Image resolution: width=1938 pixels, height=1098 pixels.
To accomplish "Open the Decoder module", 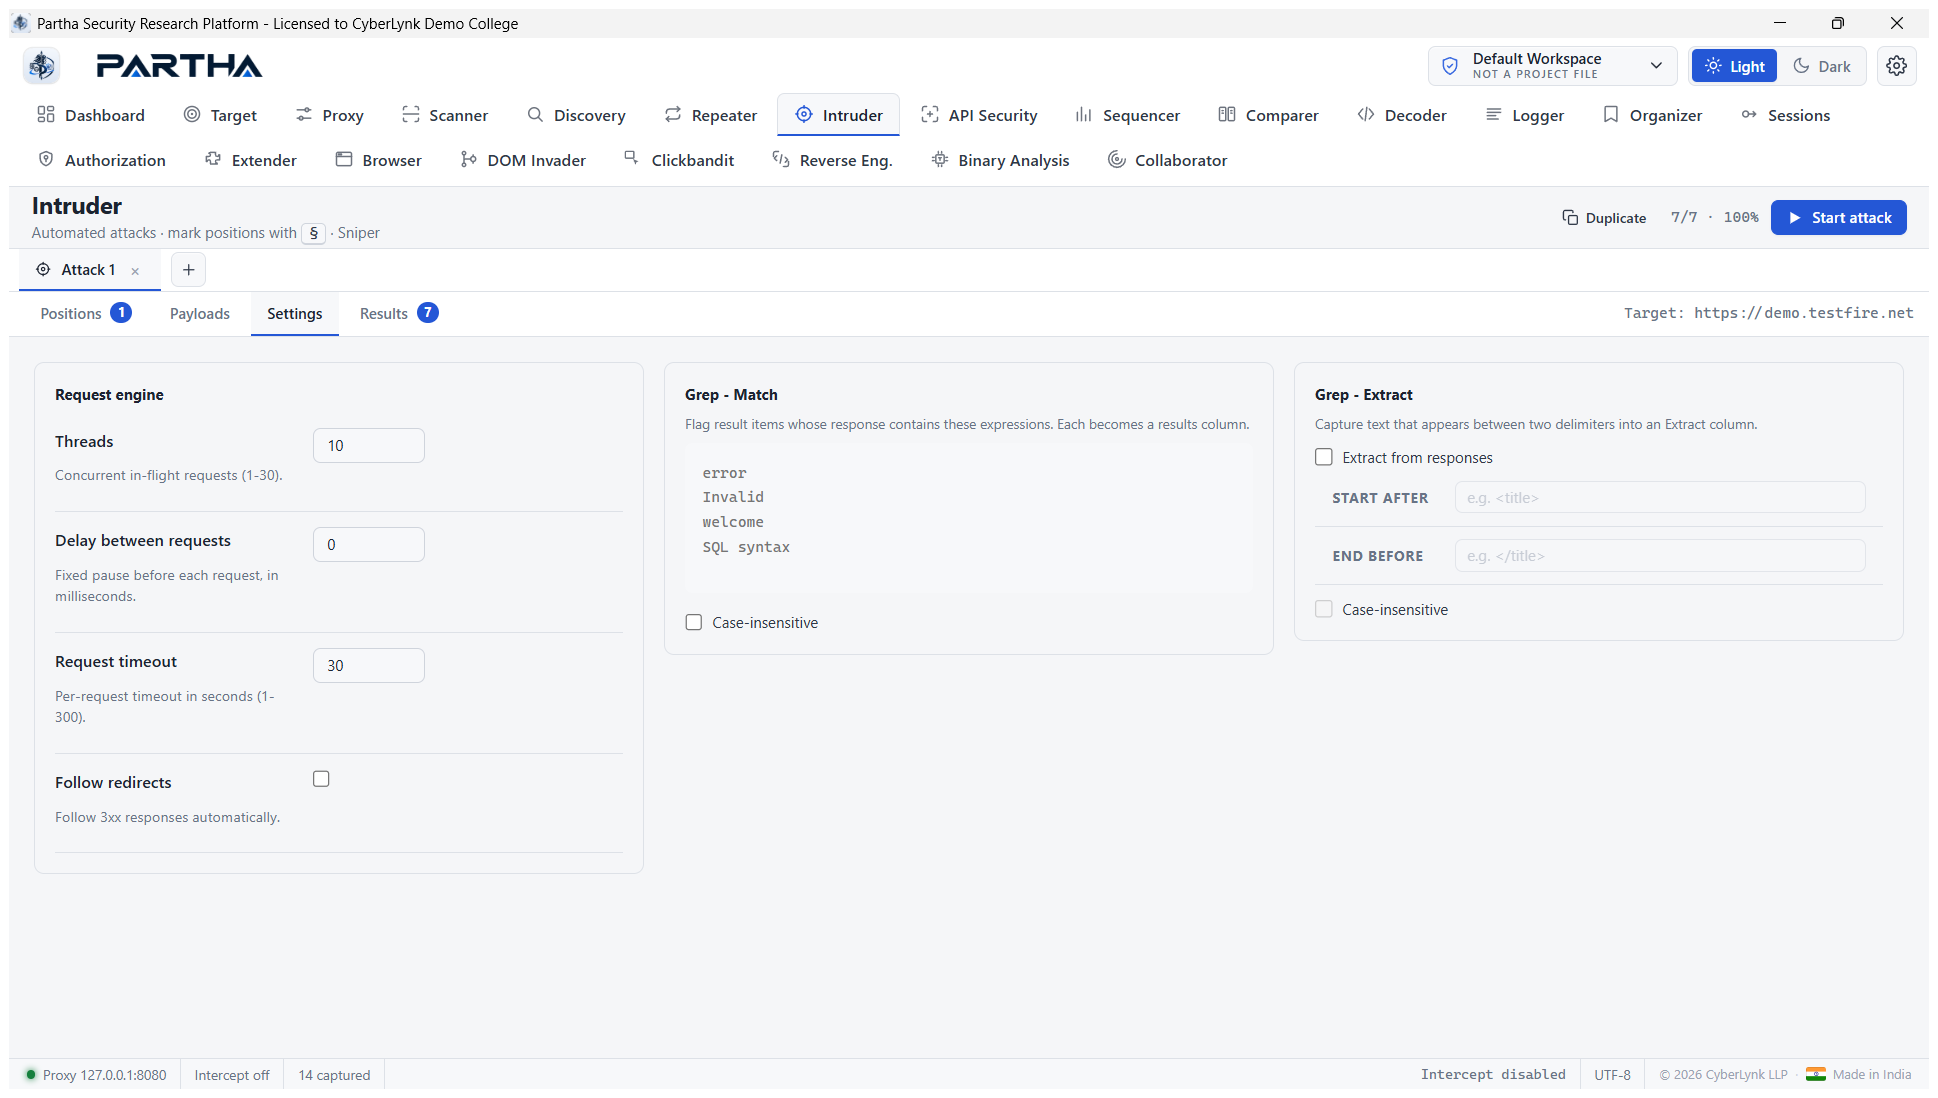I will point(1402,115).
